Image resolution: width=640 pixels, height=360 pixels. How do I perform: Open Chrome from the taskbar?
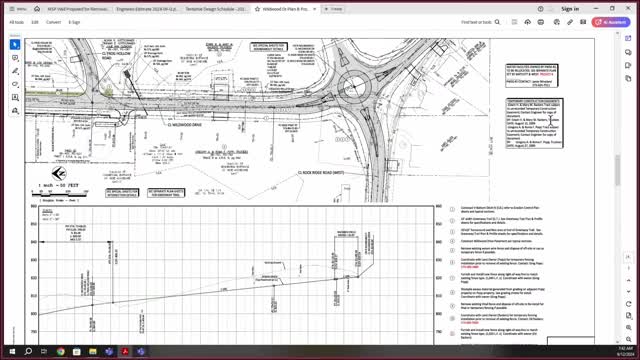(x=60, y=351)
